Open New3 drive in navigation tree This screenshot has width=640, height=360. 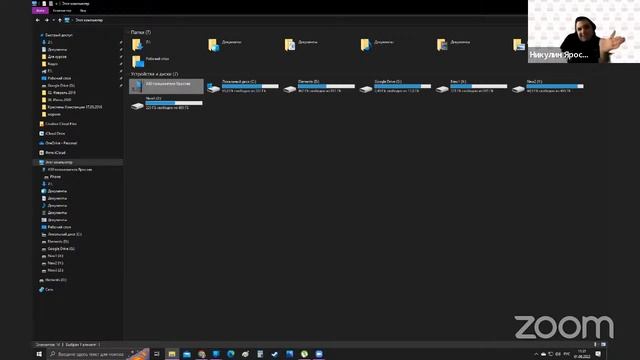(55, 270)
